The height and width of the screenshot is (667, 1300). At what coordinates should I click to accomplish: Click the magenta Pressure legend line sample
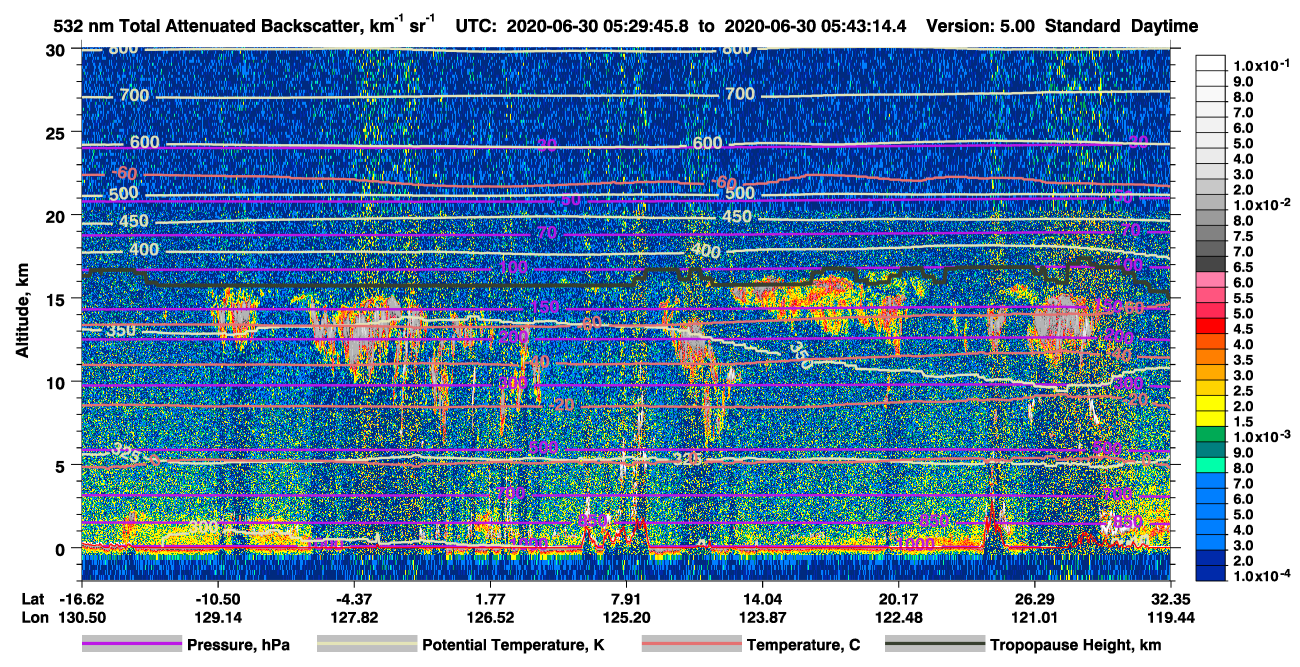pos(131,645)
